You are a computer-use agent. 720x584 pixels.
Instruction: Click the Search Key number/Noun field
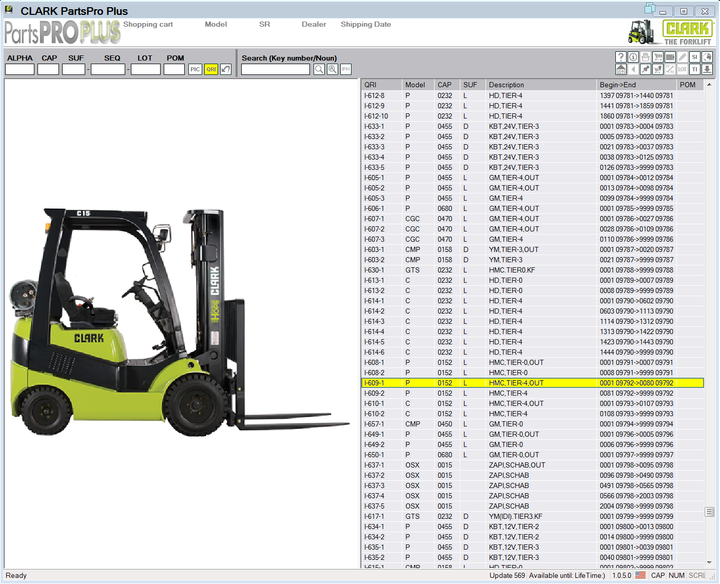coord(276,69)
